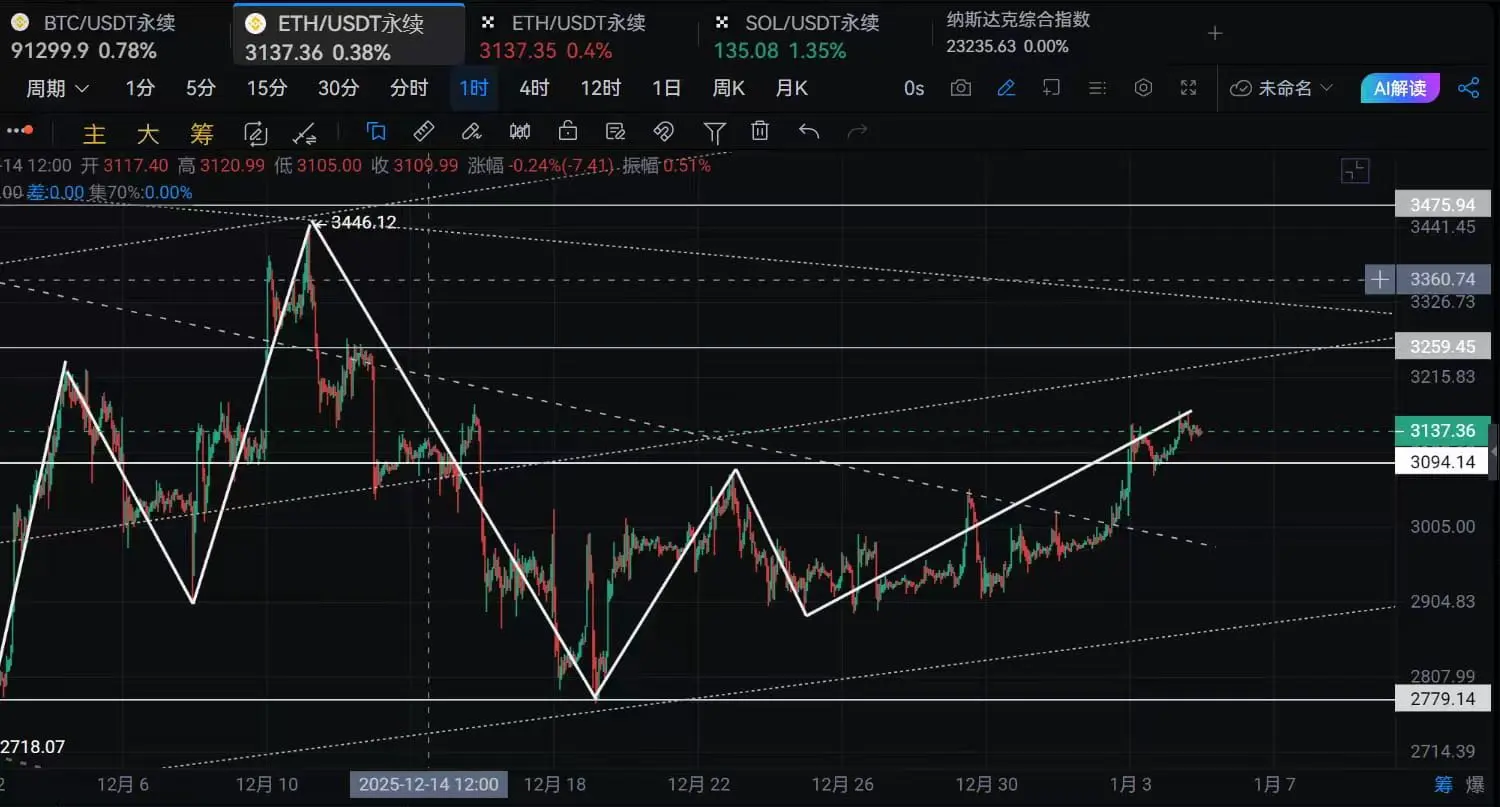Click the 1月 3 date on time axis
The image size is (1500, 807).
(1129, 784)
